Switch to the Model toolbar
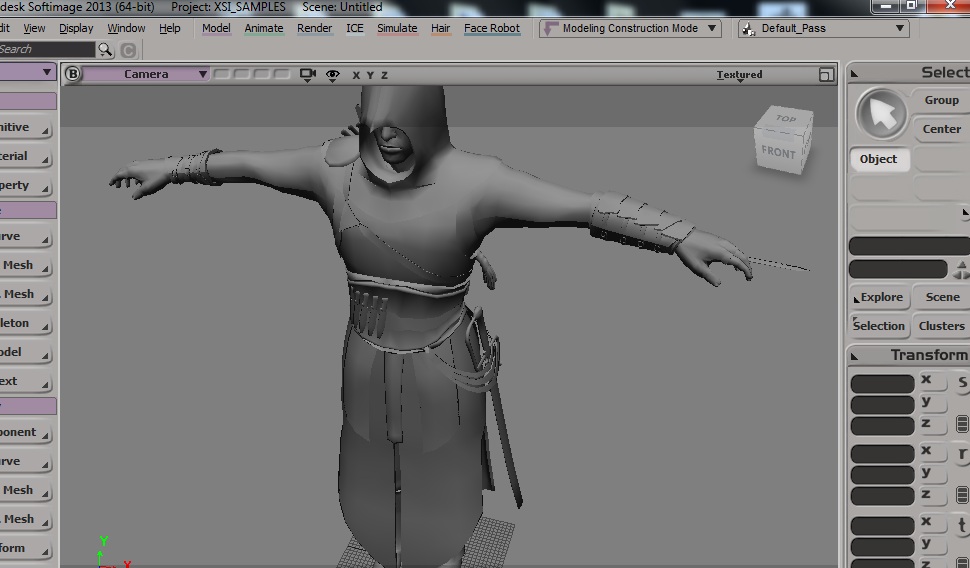 tap(216, 28)
